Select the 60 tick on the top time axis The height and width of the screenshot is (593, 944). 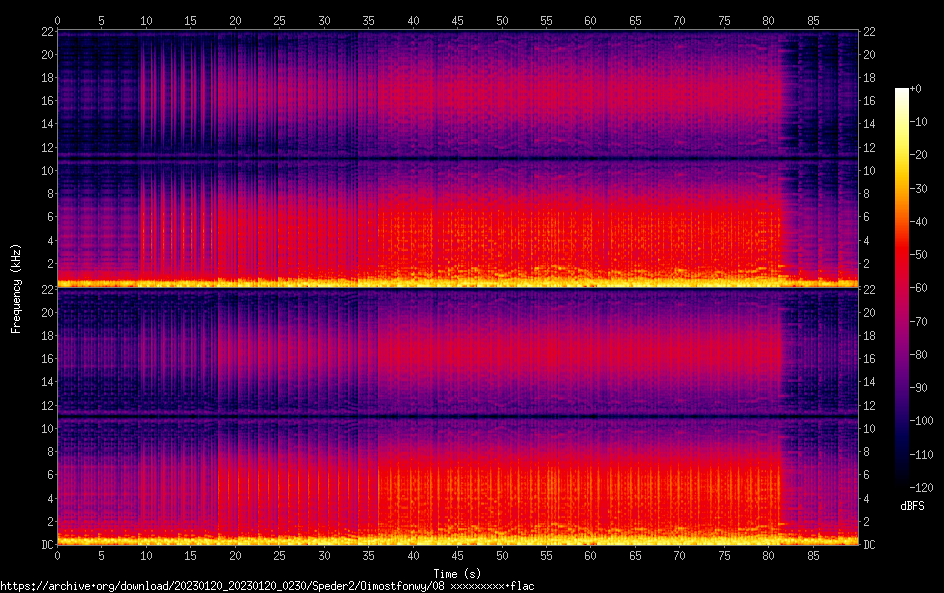590,21
